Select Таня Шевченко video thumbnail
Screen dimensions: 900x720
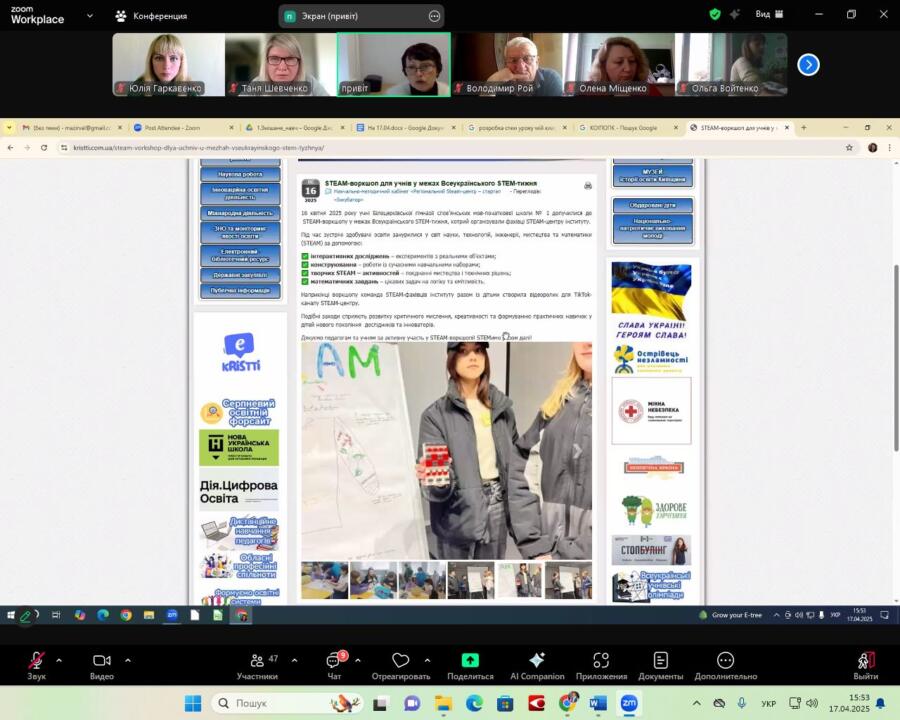pos(281,64)
